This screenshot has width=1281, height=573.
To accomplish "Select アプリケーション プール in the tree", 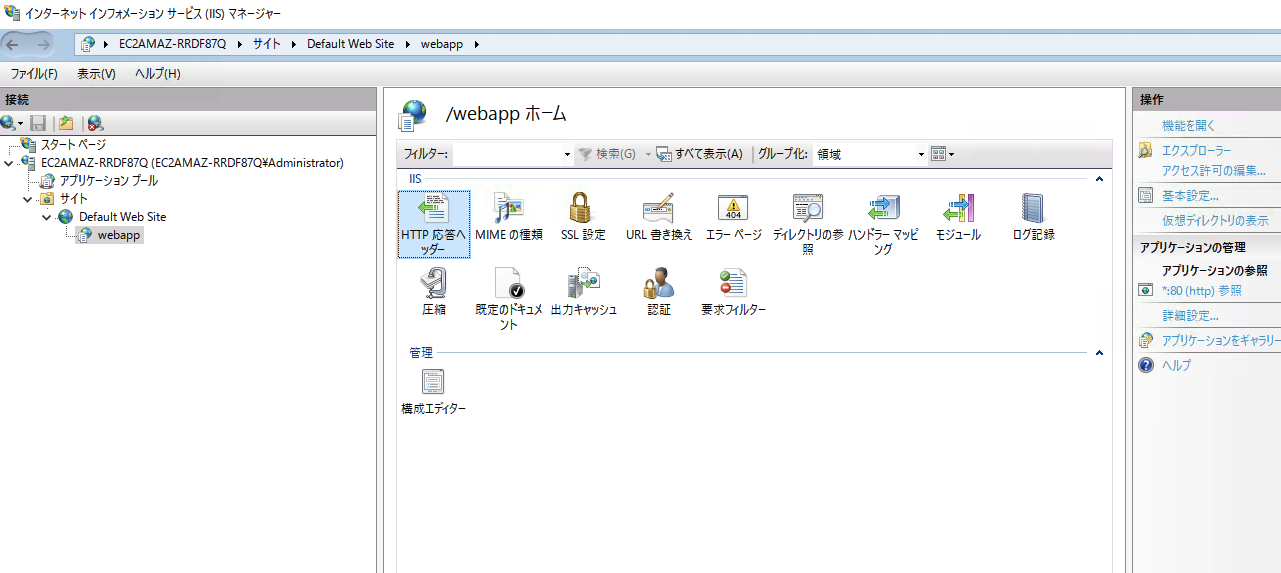I will (x=108, y=181).
